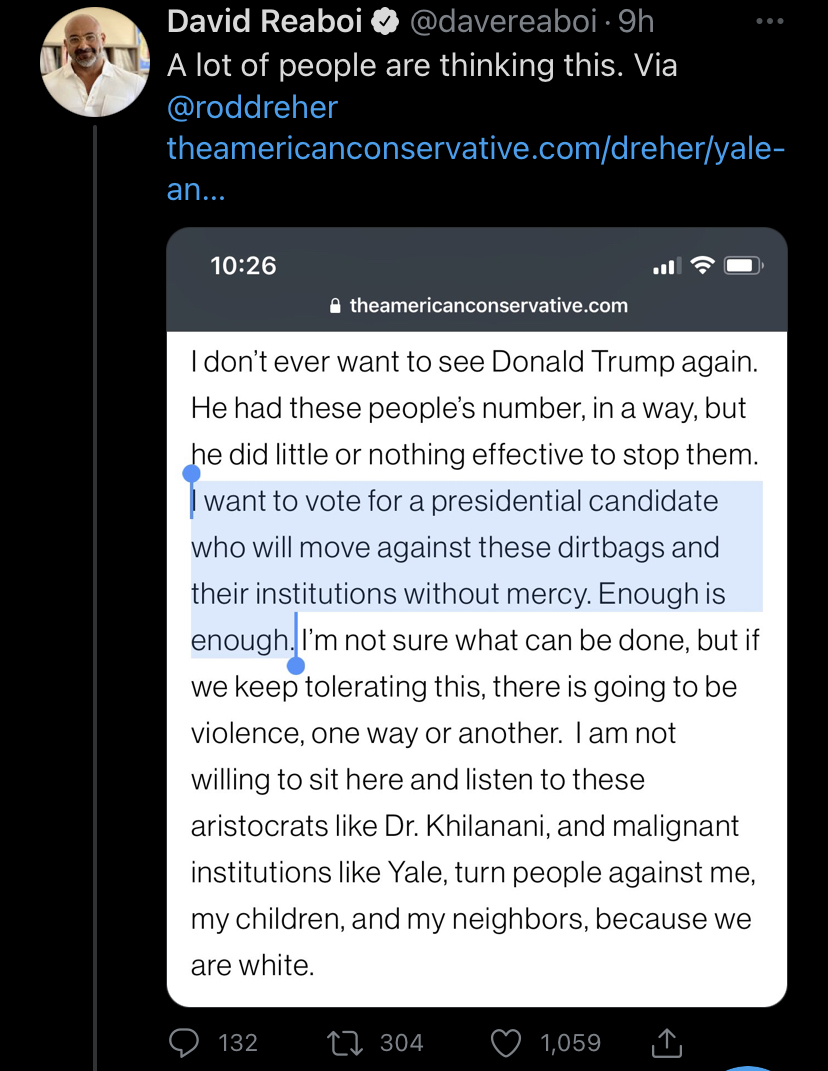The height and width of the screenshot is (1071, 828).
Task: Open the @davereaboi handle
Action: tap(503, 22)
